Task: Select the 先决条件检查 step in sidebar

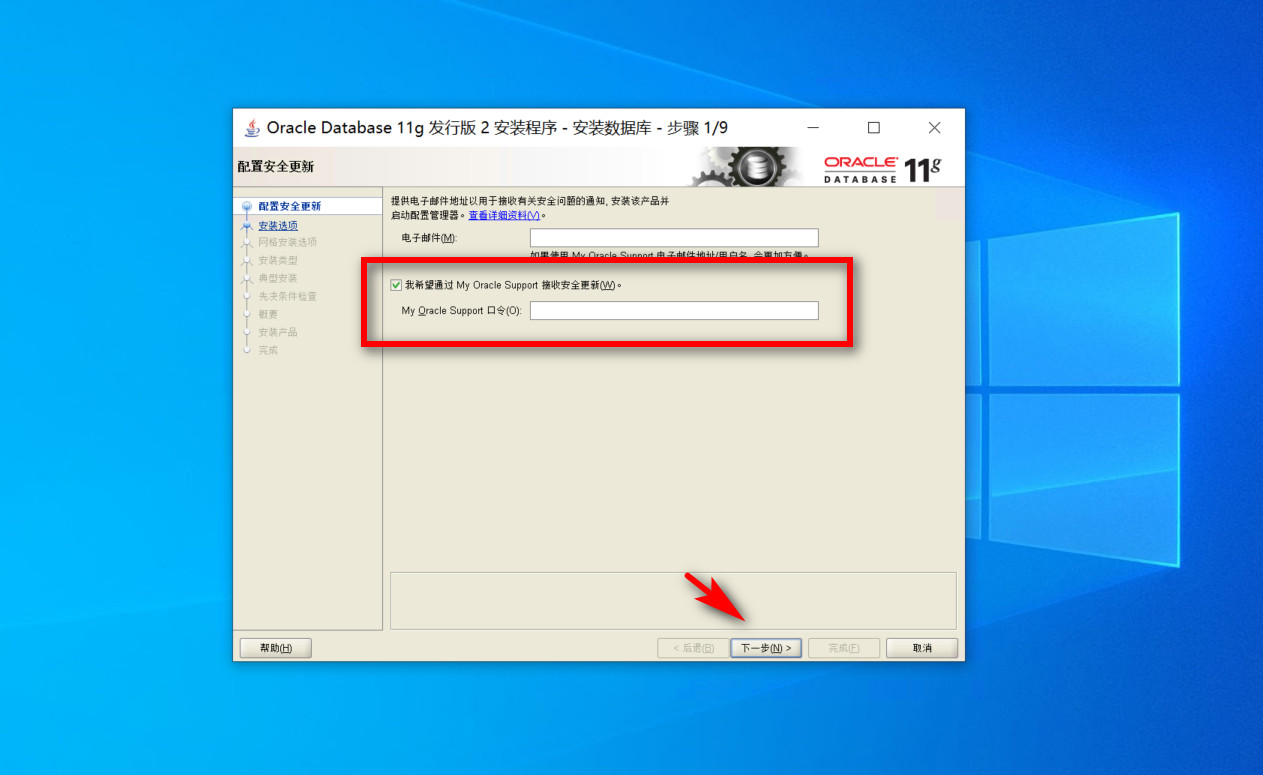Action: tap(287, 296)
